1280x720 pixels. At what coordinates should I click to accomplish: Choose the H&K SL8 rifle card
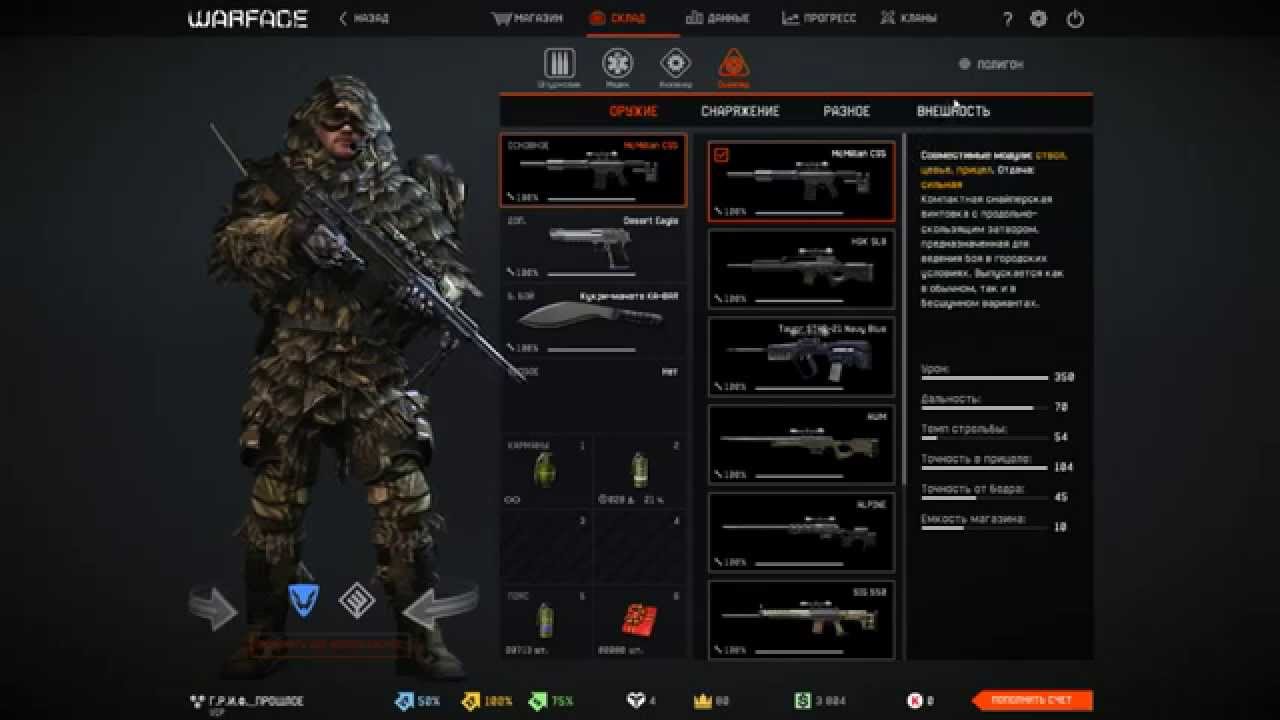point(802,269)
